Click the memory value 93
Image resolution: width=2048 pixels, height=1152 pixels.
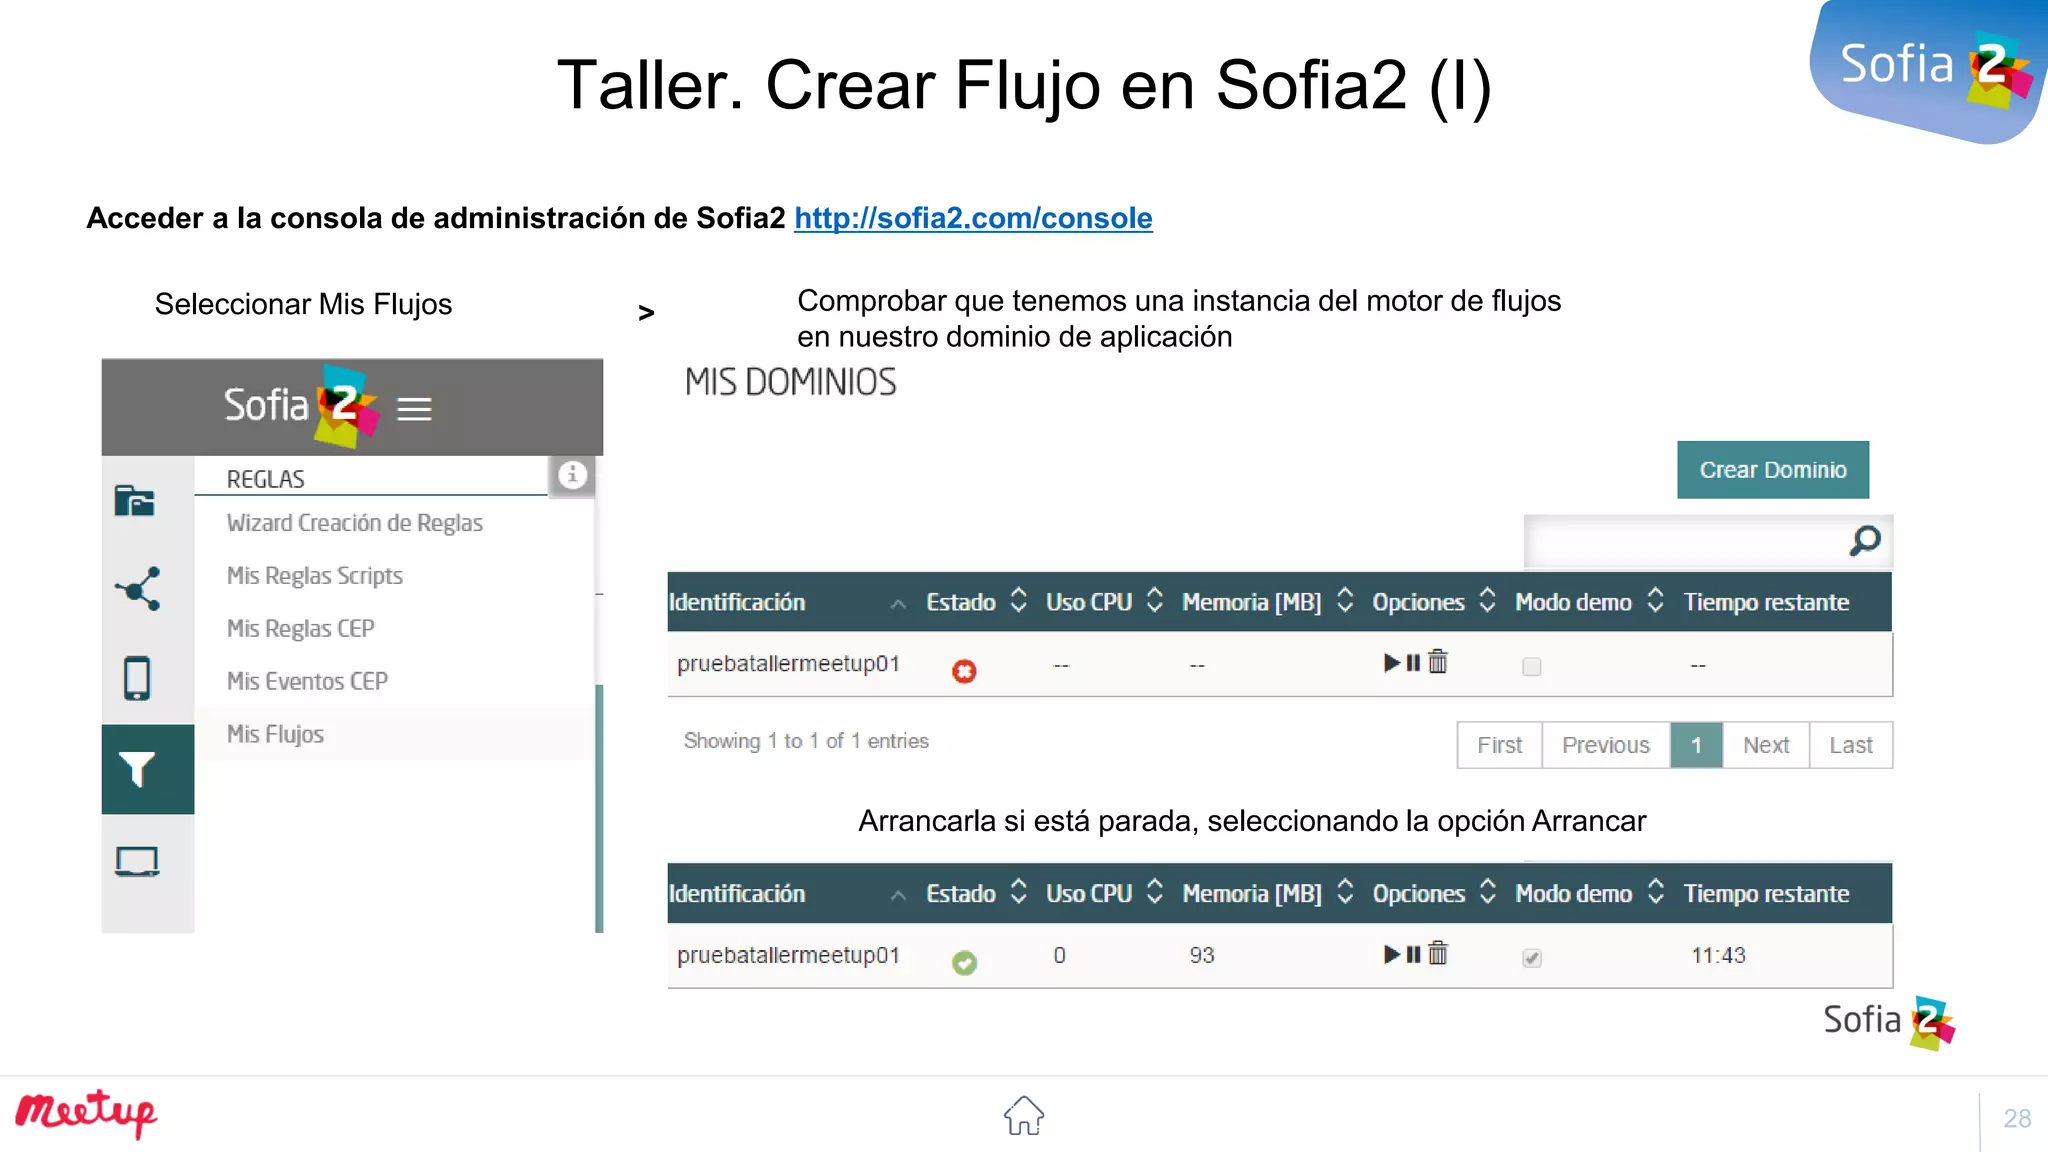pos(1201,955)
